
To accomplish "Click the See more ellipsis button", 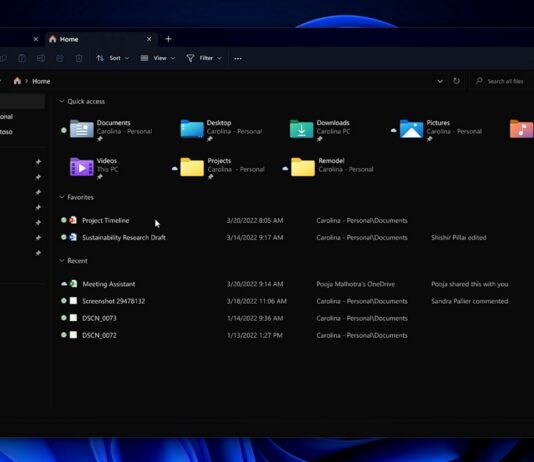I will [x=238, y=59].
